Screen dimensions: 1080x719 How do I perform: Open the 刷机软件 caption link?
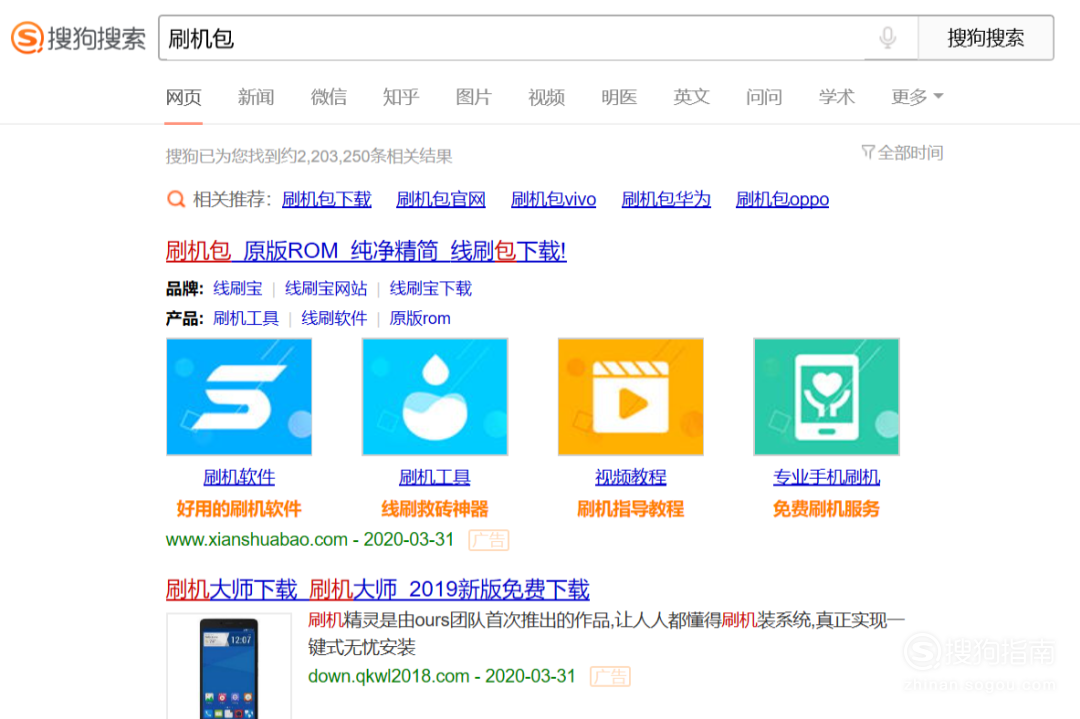coord(239,477)
